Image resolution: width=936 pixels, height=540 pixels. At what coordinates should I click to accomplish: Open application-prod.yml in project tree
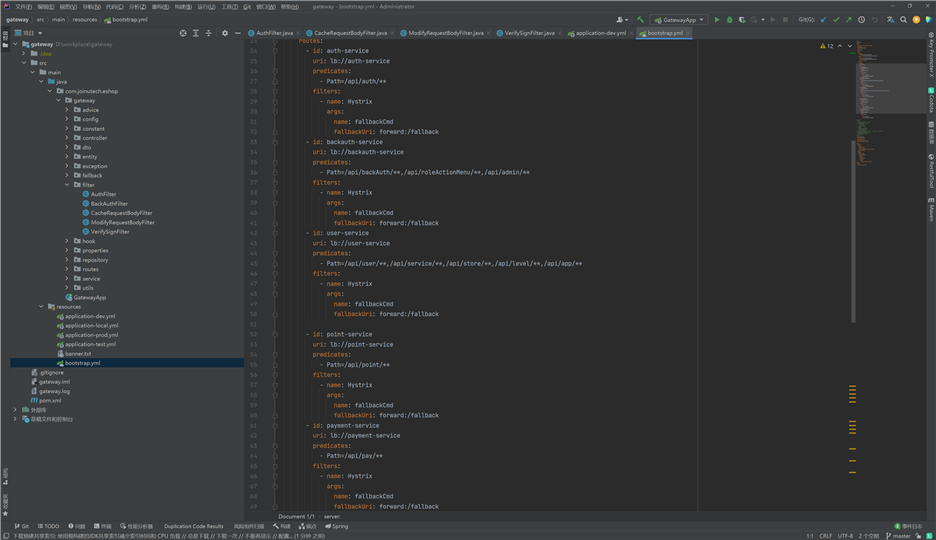(x=91, y=335)
